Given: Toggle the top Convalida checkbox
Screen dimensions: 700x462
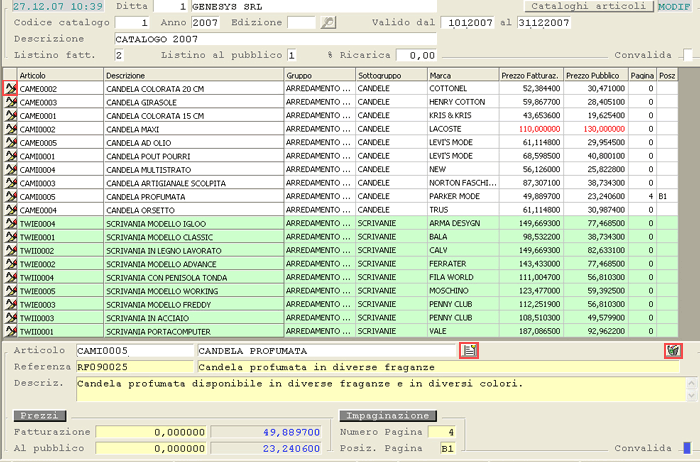Looking at the screenshot, I should pyautogui.click(x=688, y=55).
